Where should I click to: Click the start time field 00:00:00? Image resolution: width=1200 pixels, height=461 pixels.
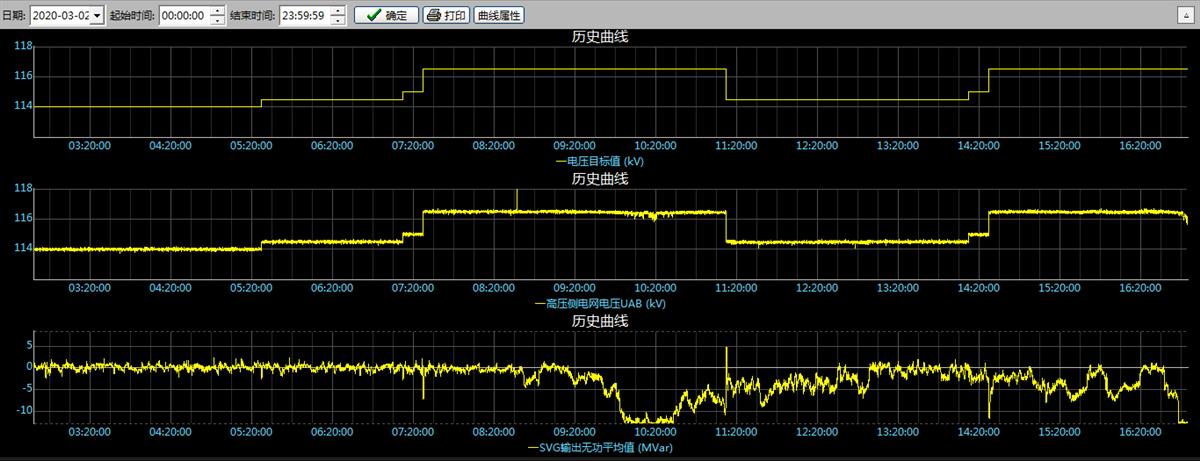pyautogui.click(x=183, y=16)
